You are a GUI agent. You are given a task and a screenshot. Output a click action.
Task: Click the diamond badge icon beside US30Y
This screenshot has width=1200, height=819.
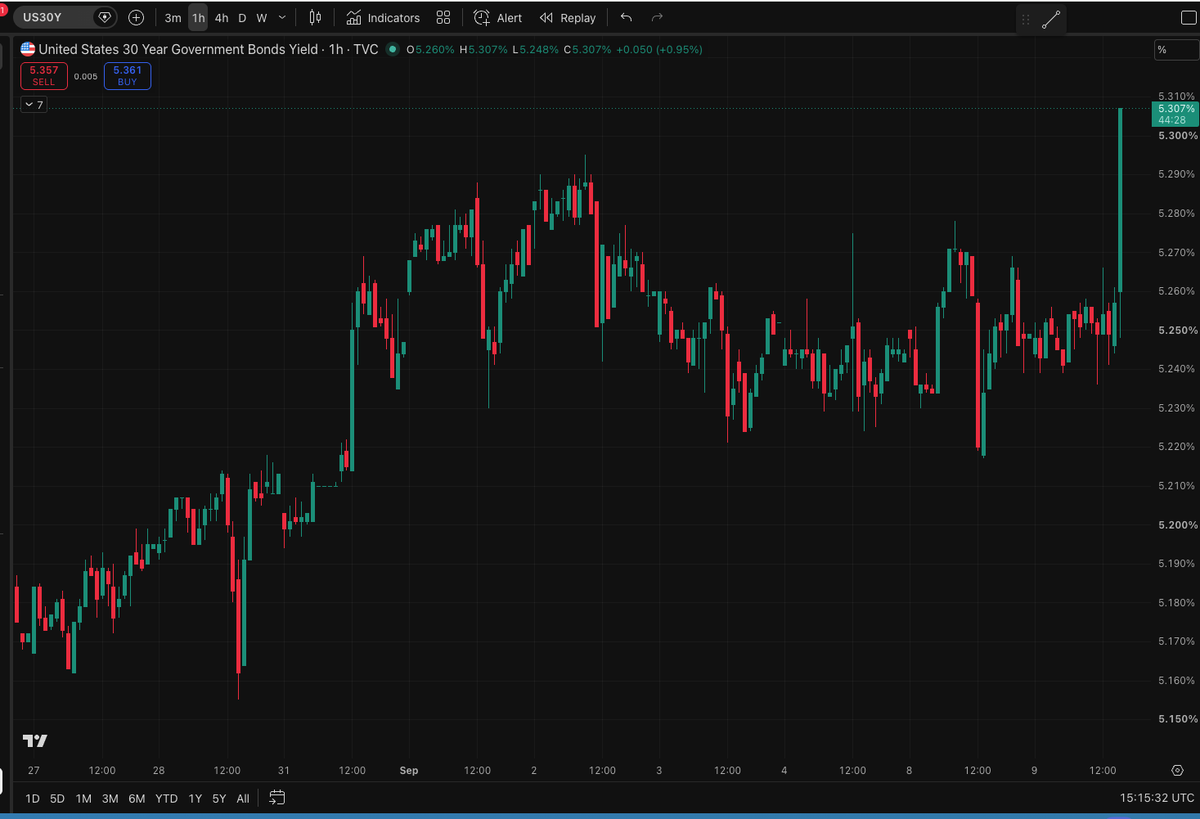tap(104, 17)
